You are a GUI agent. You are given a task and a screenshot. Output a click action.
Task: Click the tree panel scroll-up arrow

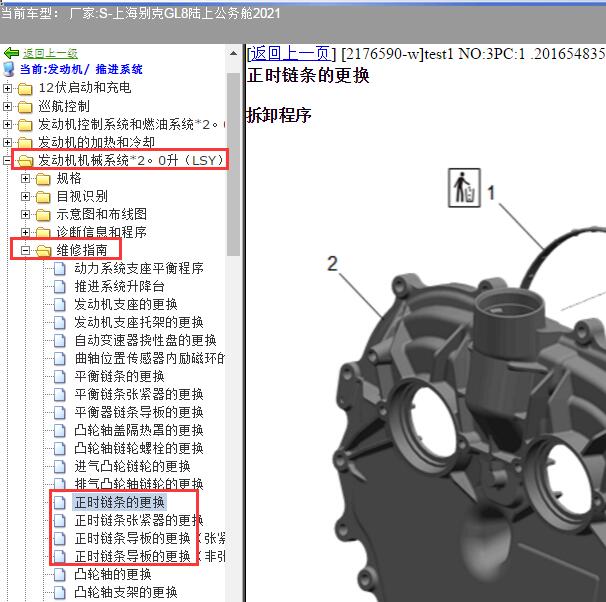click(233, 54)
